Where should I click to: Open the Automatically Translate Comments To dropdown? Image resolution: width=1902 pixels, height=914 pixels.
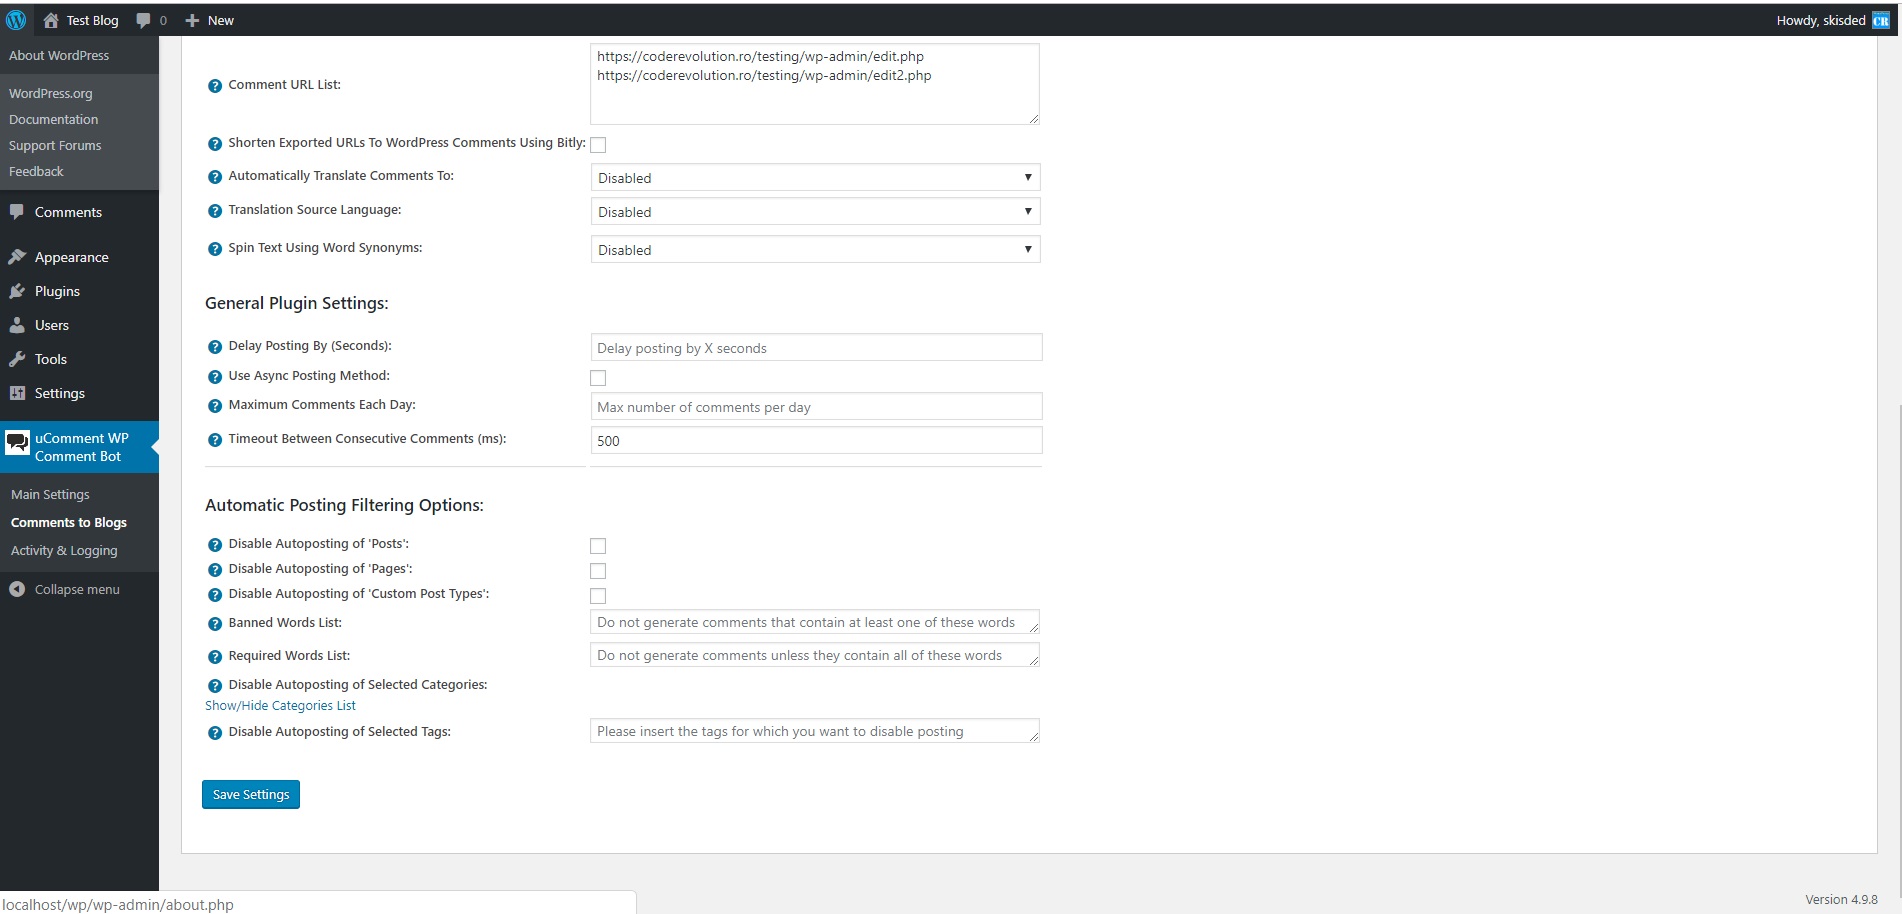point(814,177)
